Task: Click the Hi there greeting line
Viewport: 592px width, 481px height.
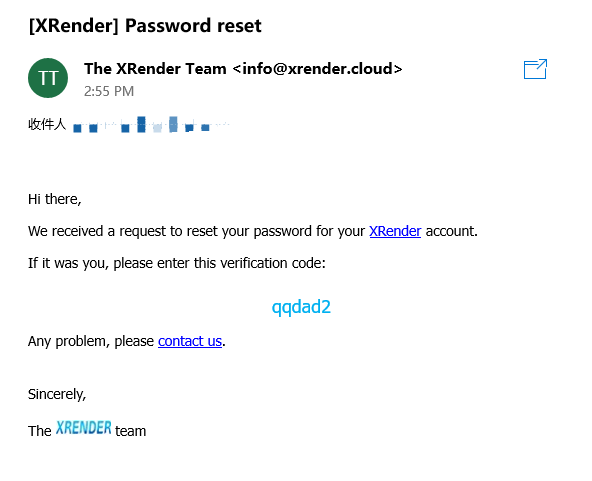Action: tap(55, 199)
